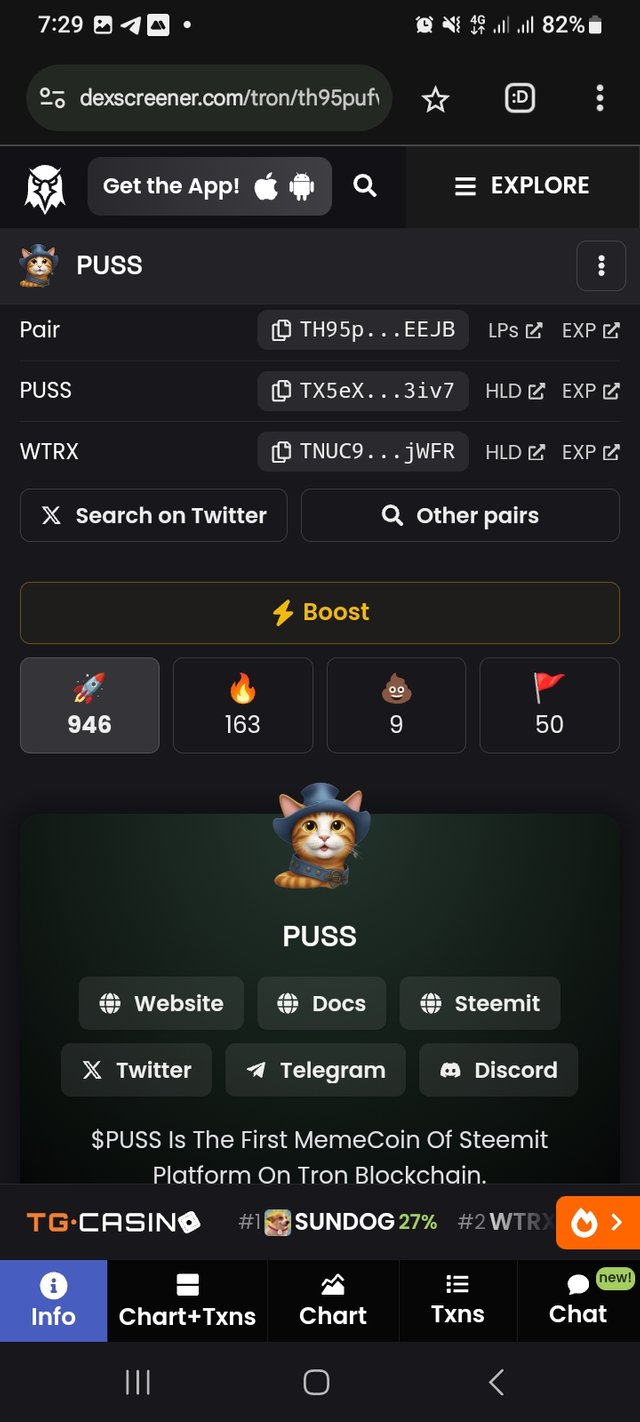Click the Boost button
The width and height of the screenshot is (640, 1422).
[x=320, y=612]
